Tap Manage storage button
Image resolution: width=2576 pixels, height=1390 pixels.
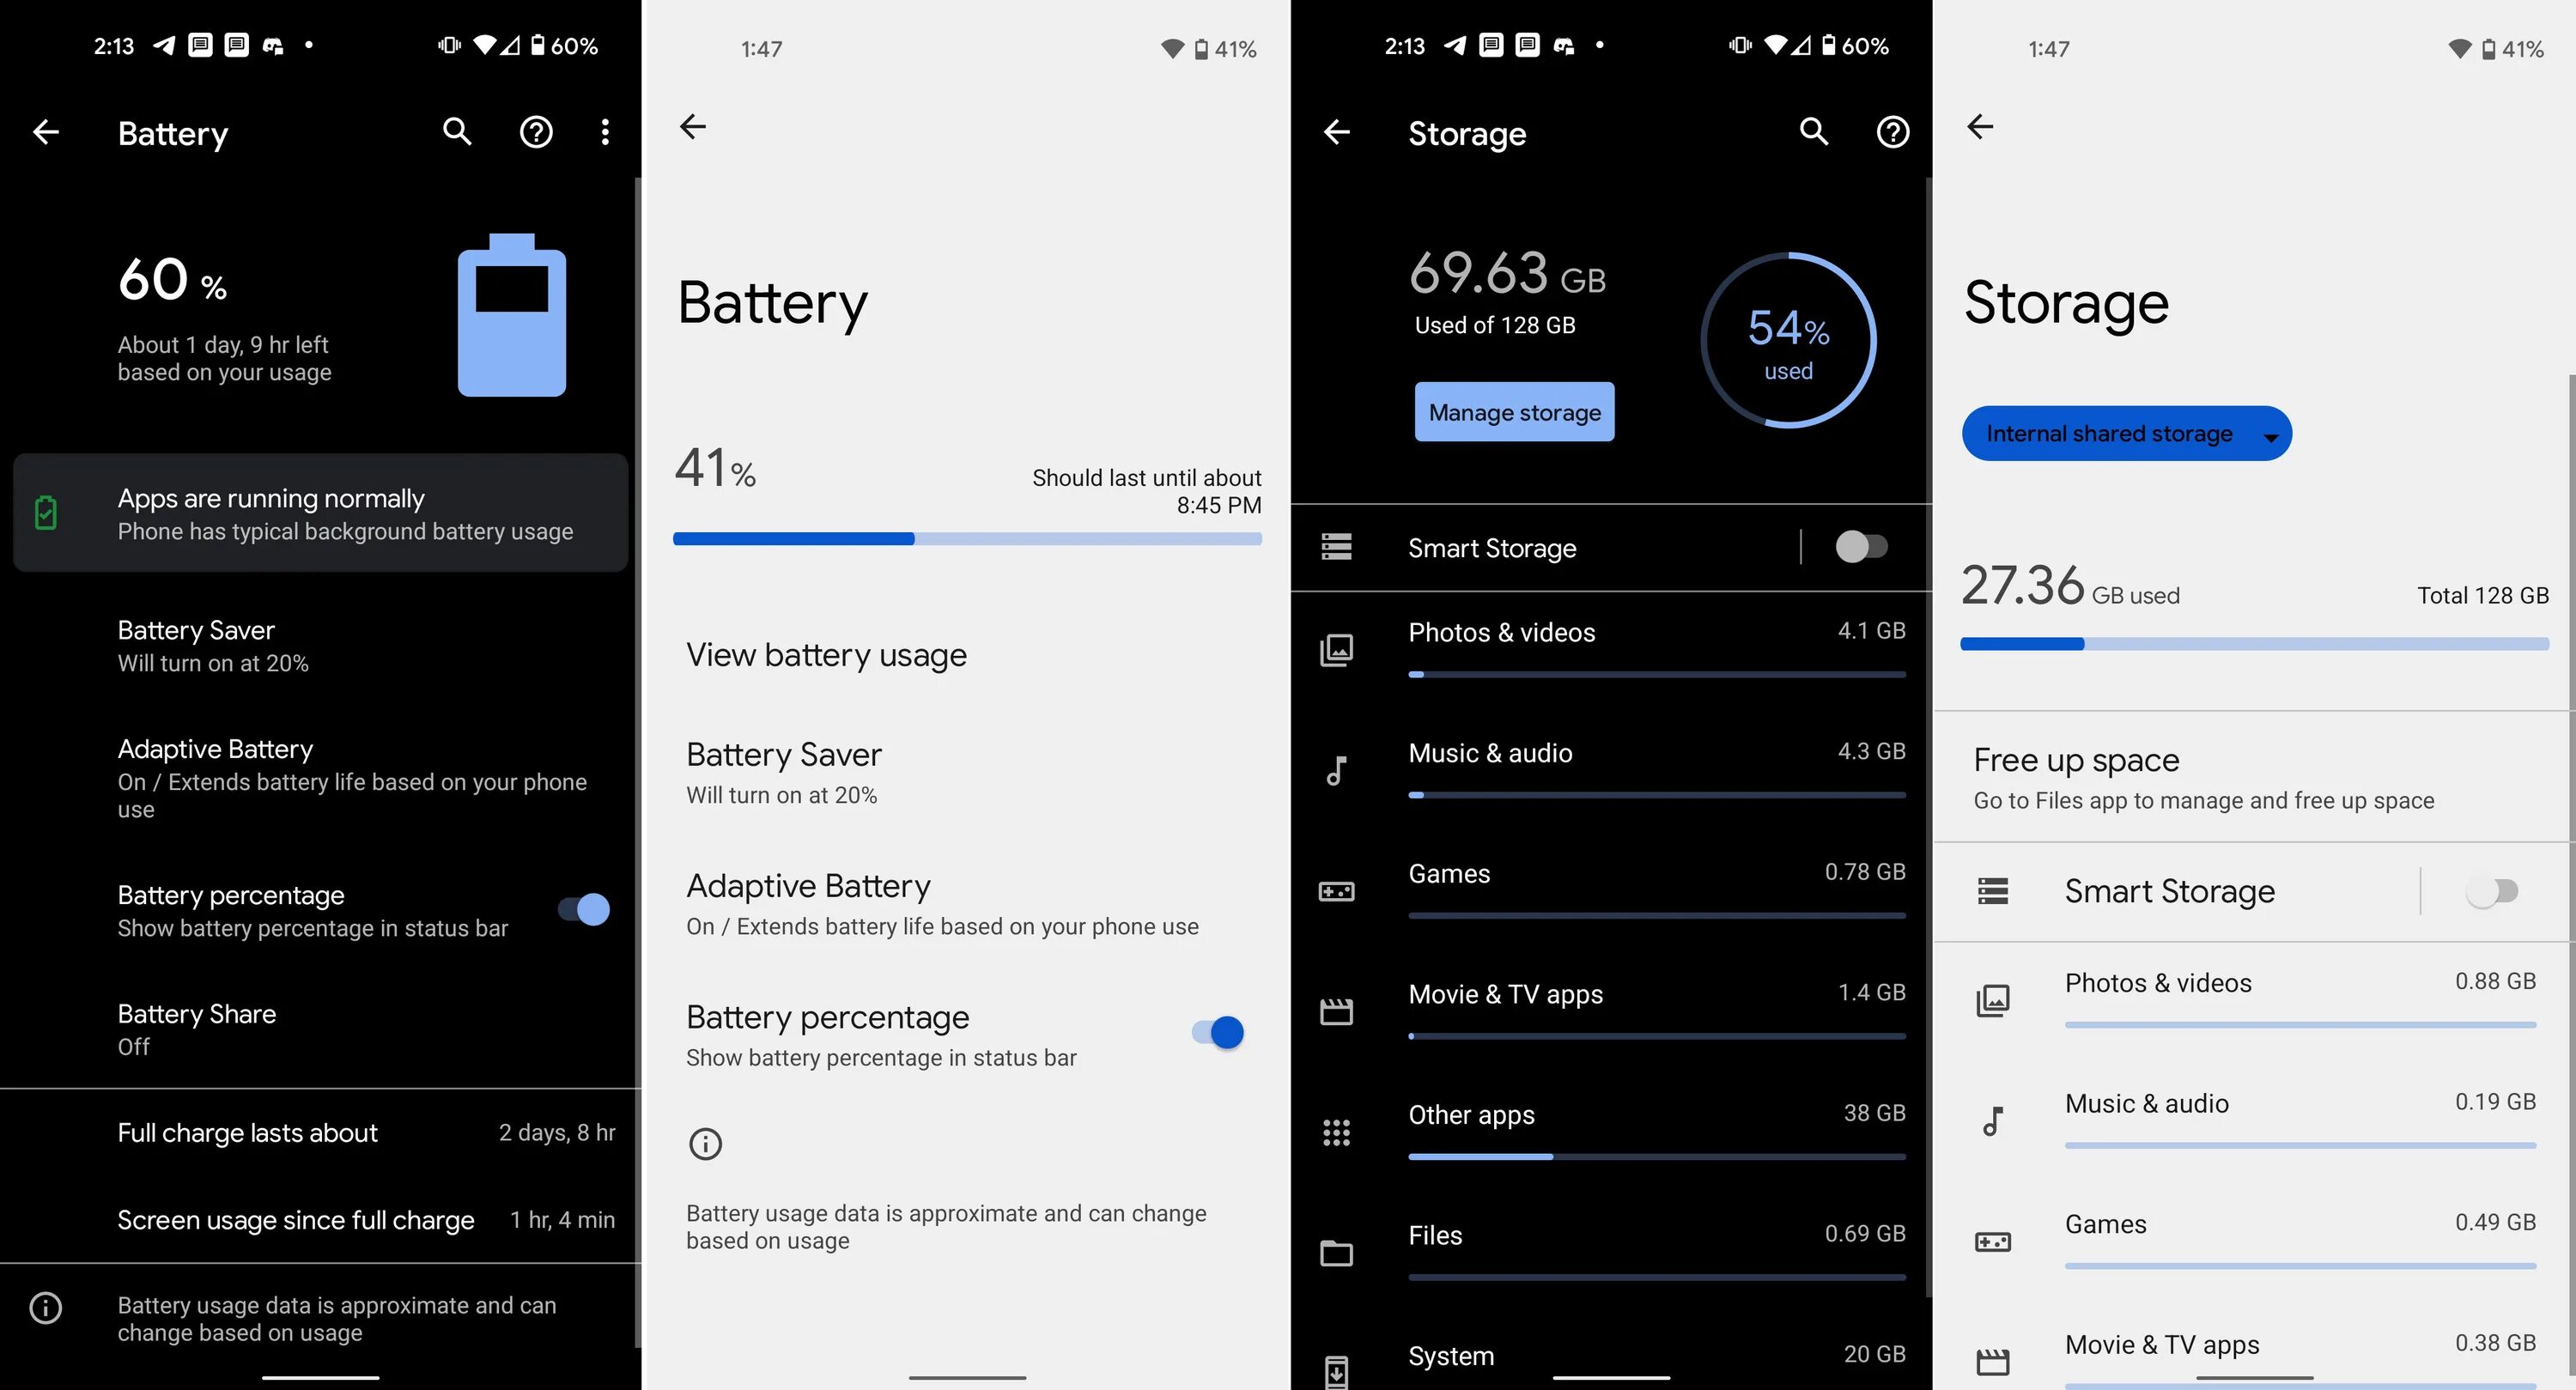tap(1513, 411)
